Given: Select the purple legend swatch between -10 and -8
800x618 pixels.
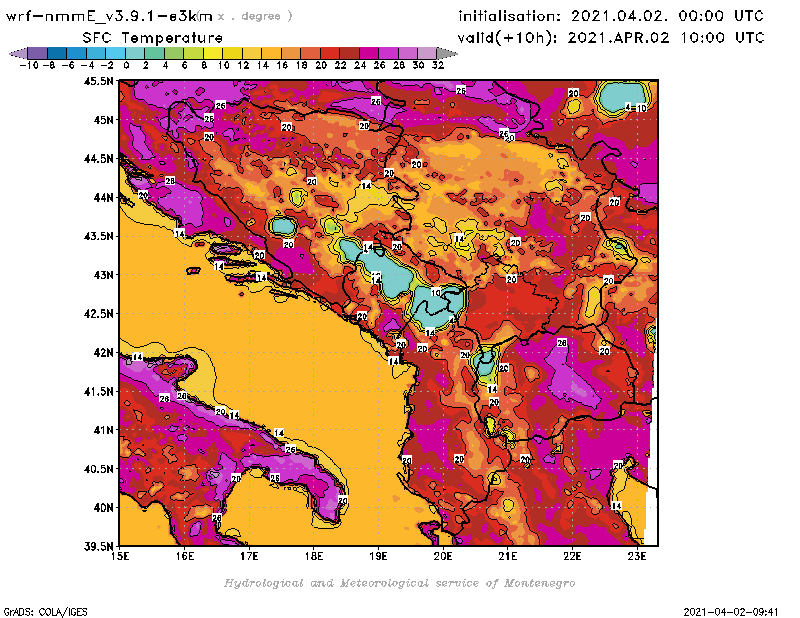Looking at the screenshot, I should click(x=38, y=53).
